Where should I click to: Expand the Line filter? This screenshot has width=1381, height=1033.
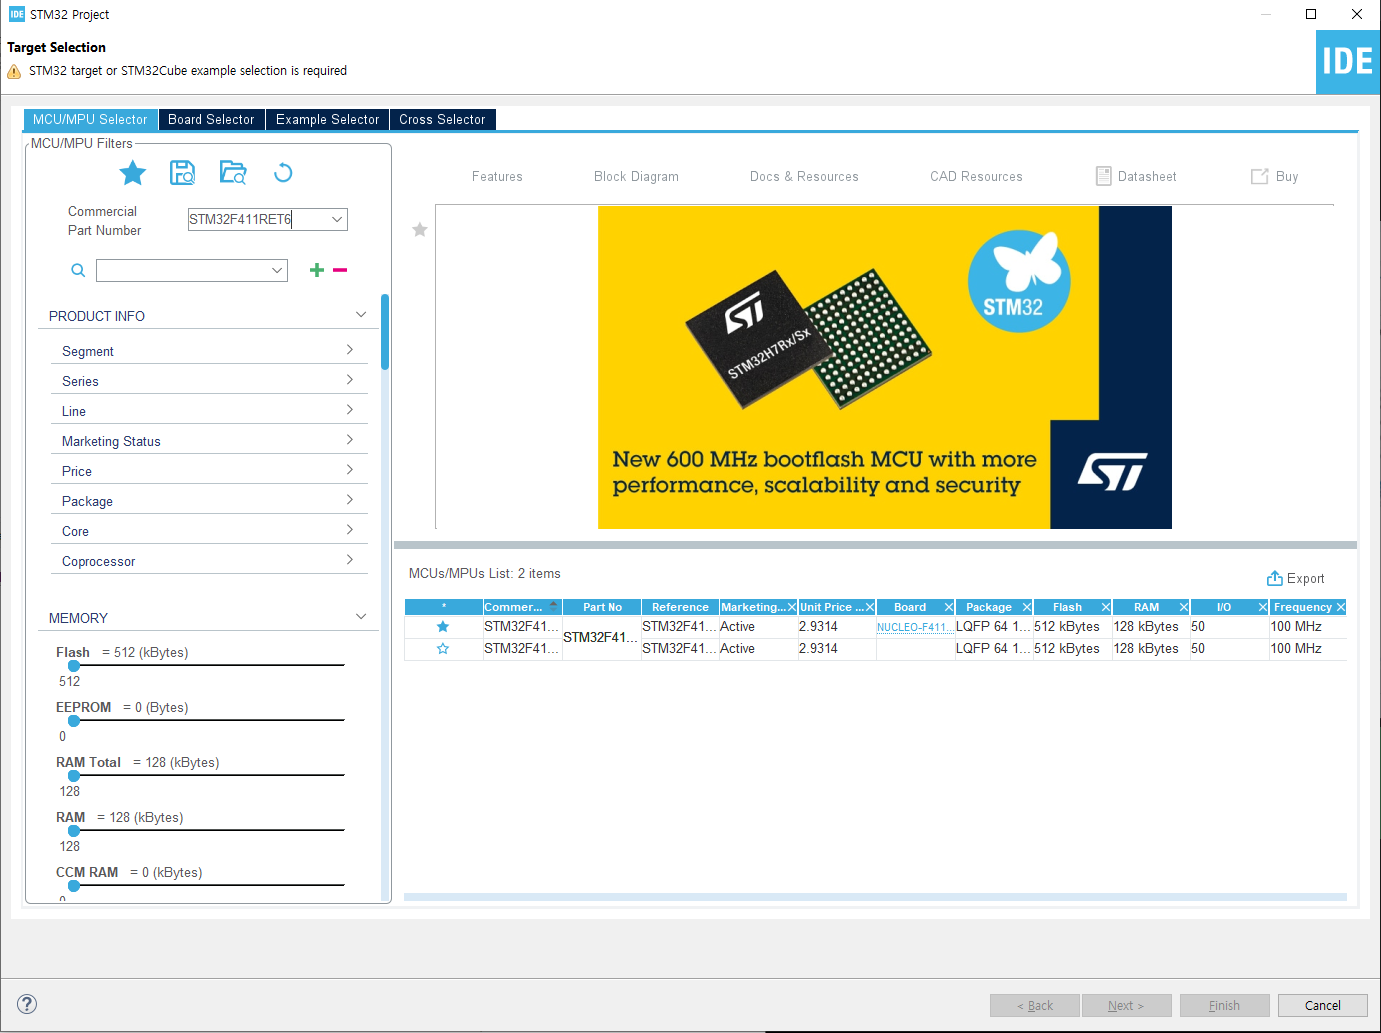pos(349,410)
